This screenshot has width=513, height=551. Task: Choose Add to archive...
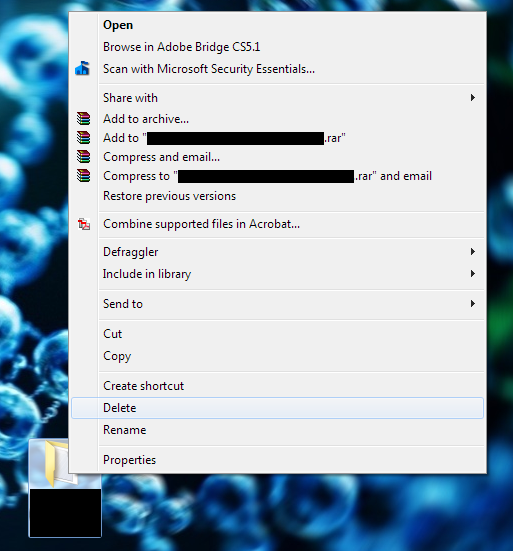tap(278, 119)
